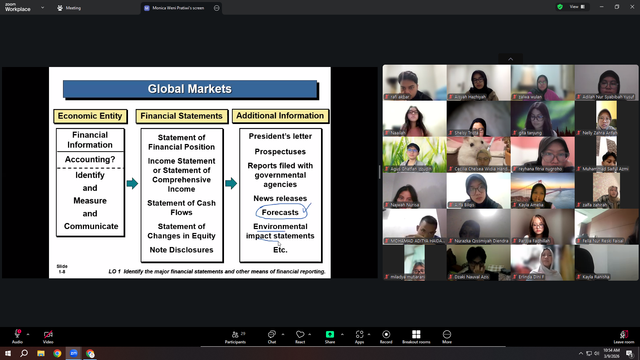
Task: Click the green security shield icon
Action: 560,7
